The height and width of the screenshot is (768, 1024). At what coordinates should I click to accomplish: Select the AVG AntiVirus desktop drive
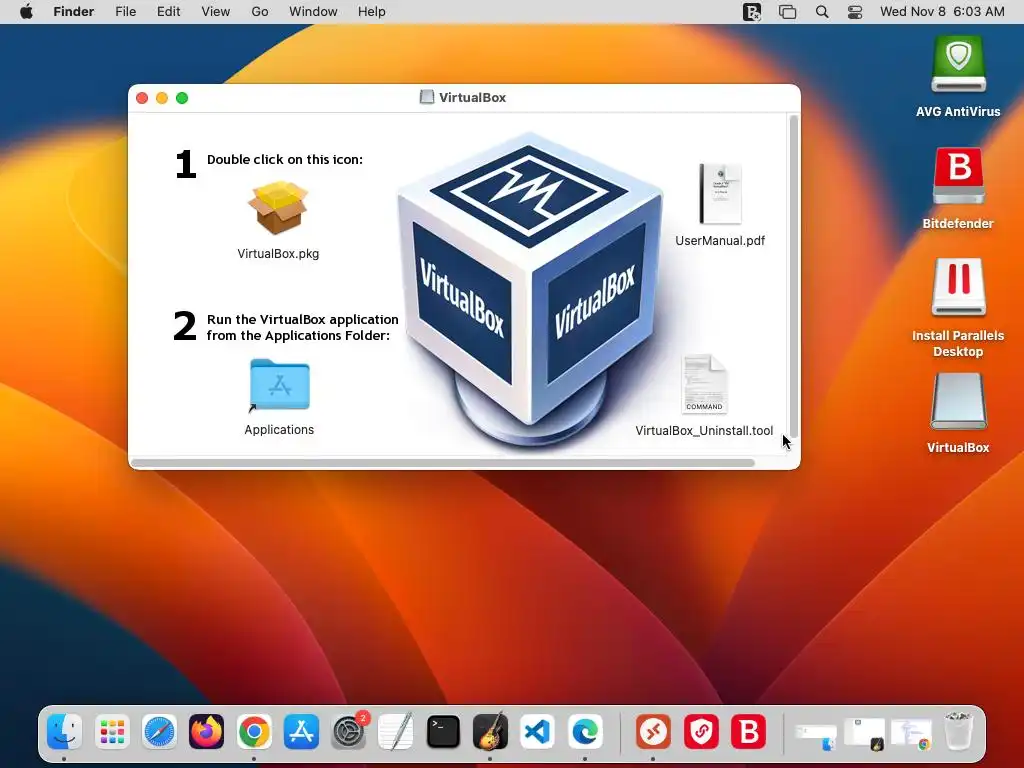[958, 63]
